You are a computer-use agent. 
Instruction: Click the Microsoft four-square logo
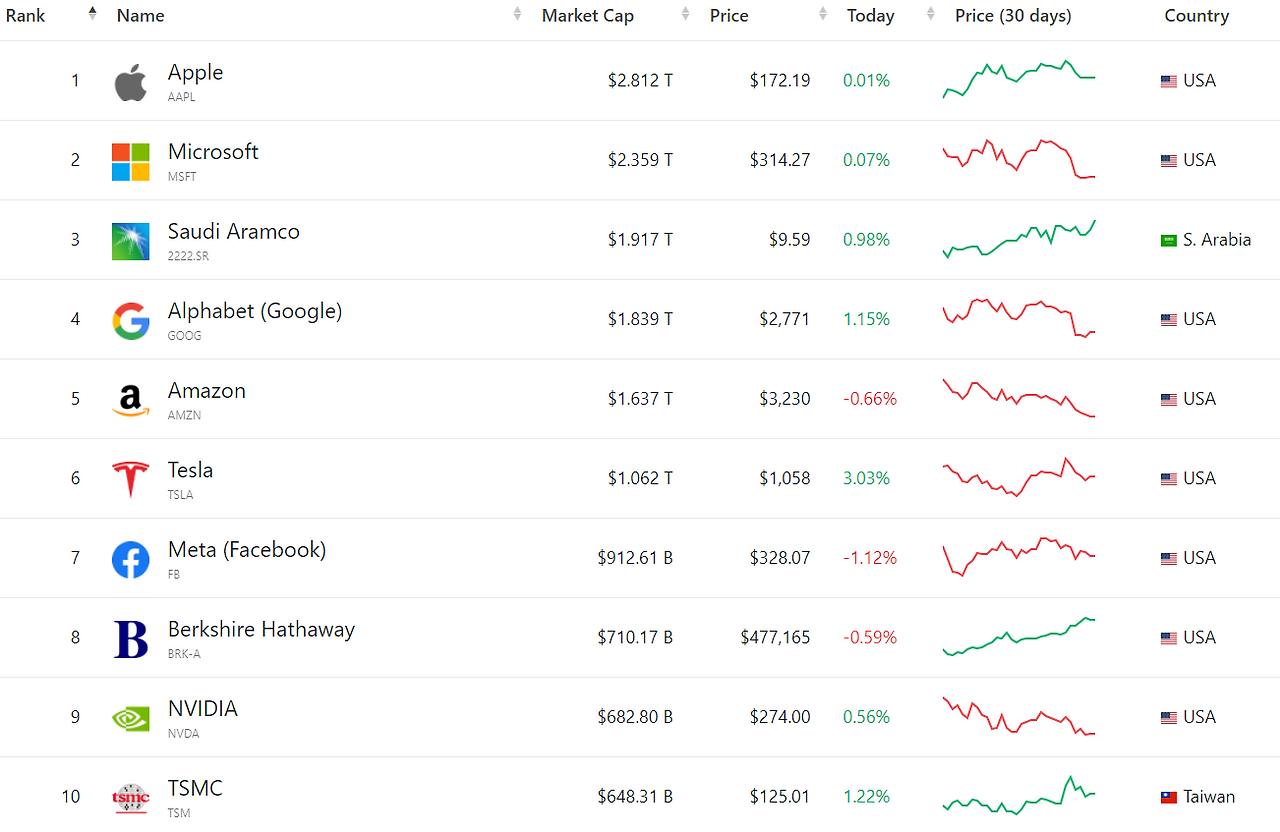130,161
